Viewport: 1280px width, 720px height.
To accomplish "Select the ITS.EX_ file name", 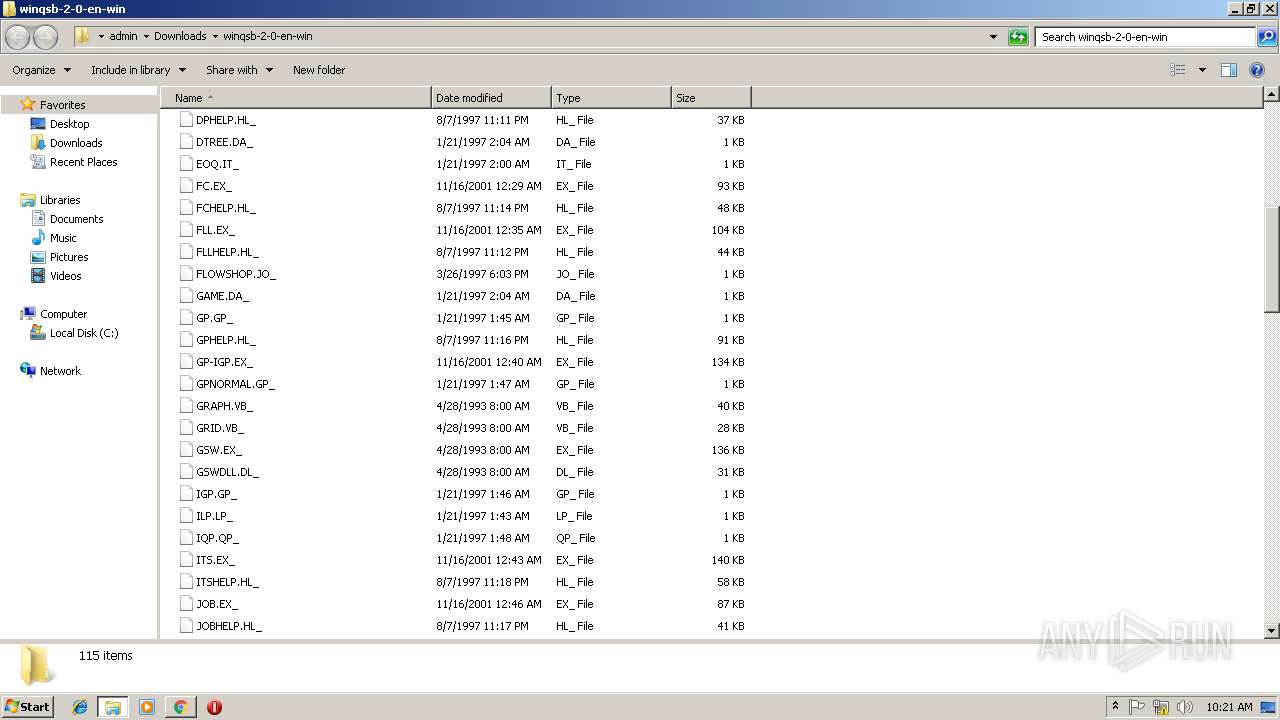I will [215, 560].
